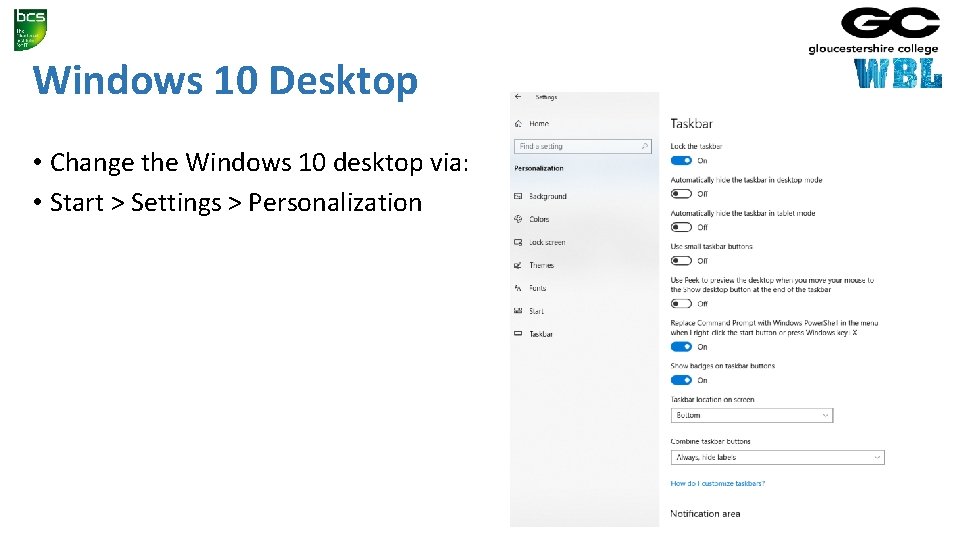Enable Use Peek to preview desktop switch
The height and width of the screenshot is (540, 960).
click(x=681, y=304)
